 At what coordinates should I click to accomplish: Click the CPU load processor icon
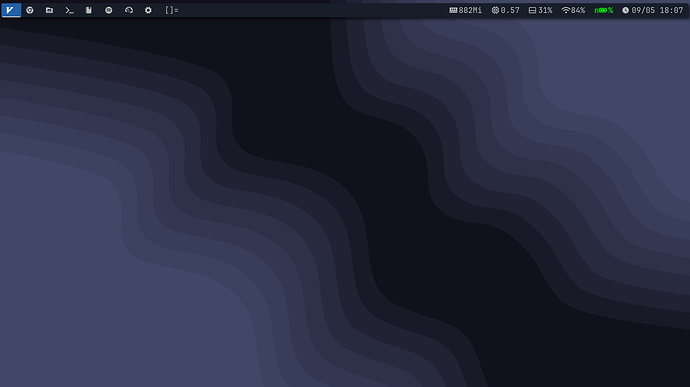[x=495, y=10]
